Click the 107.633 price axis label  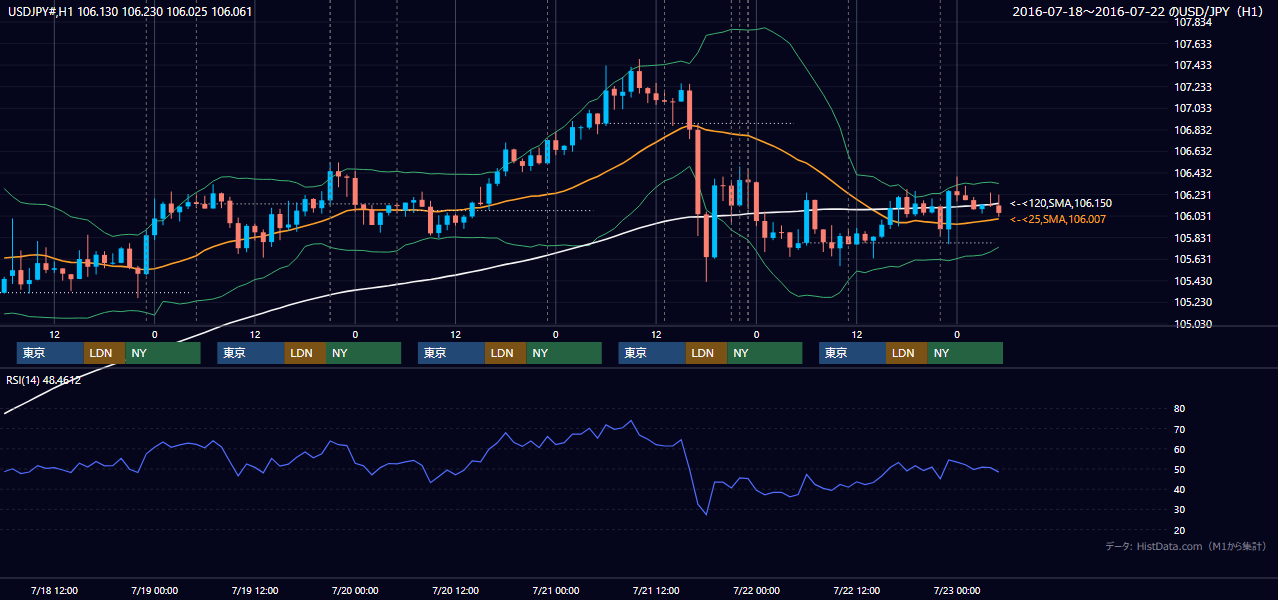pos(1195,44)
